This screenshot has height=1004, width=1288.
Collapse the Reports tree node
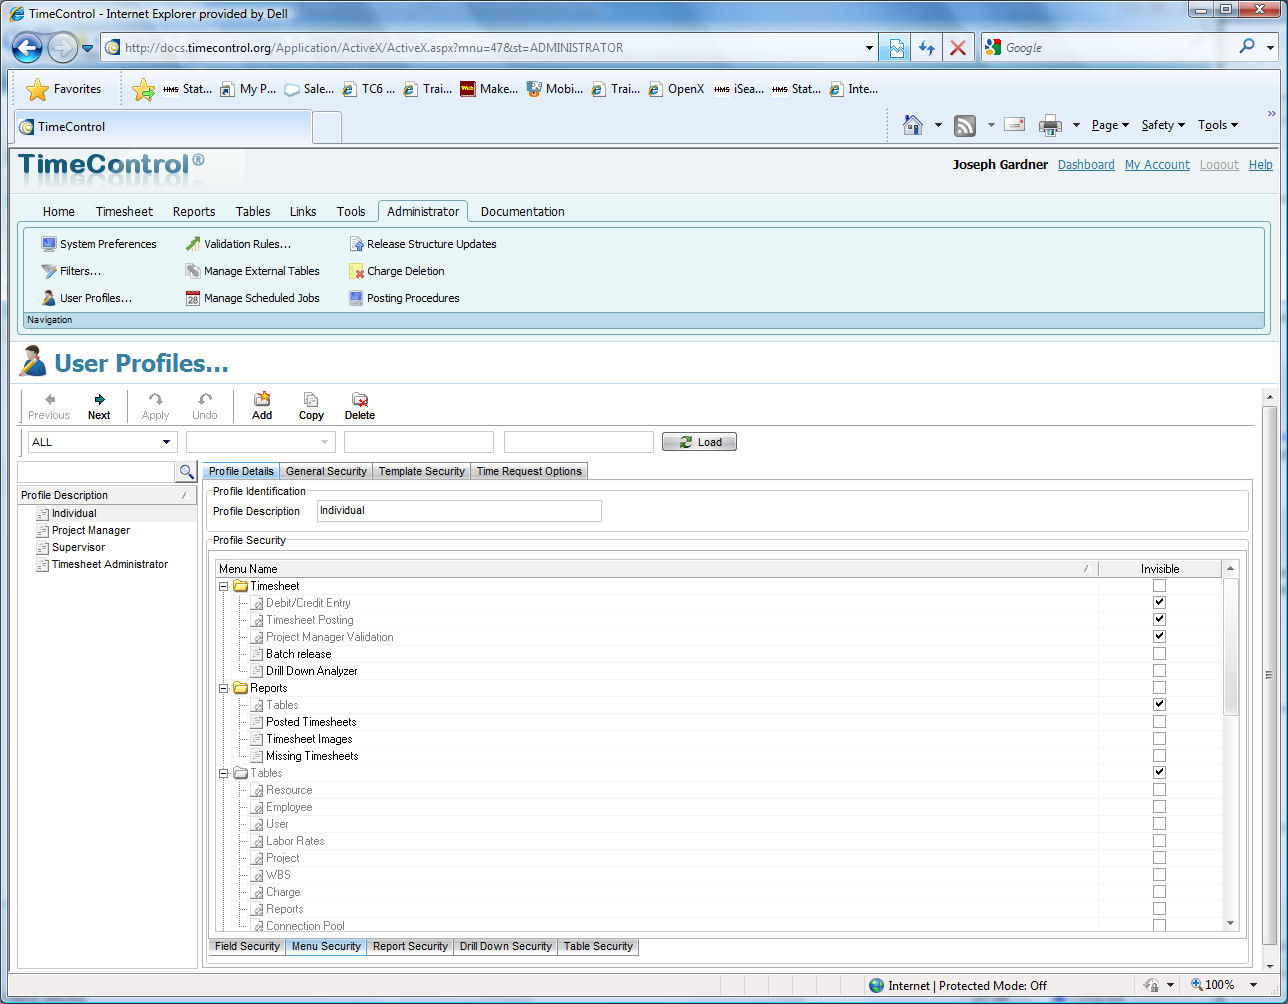pyautogui.click(x=224, y=688)
